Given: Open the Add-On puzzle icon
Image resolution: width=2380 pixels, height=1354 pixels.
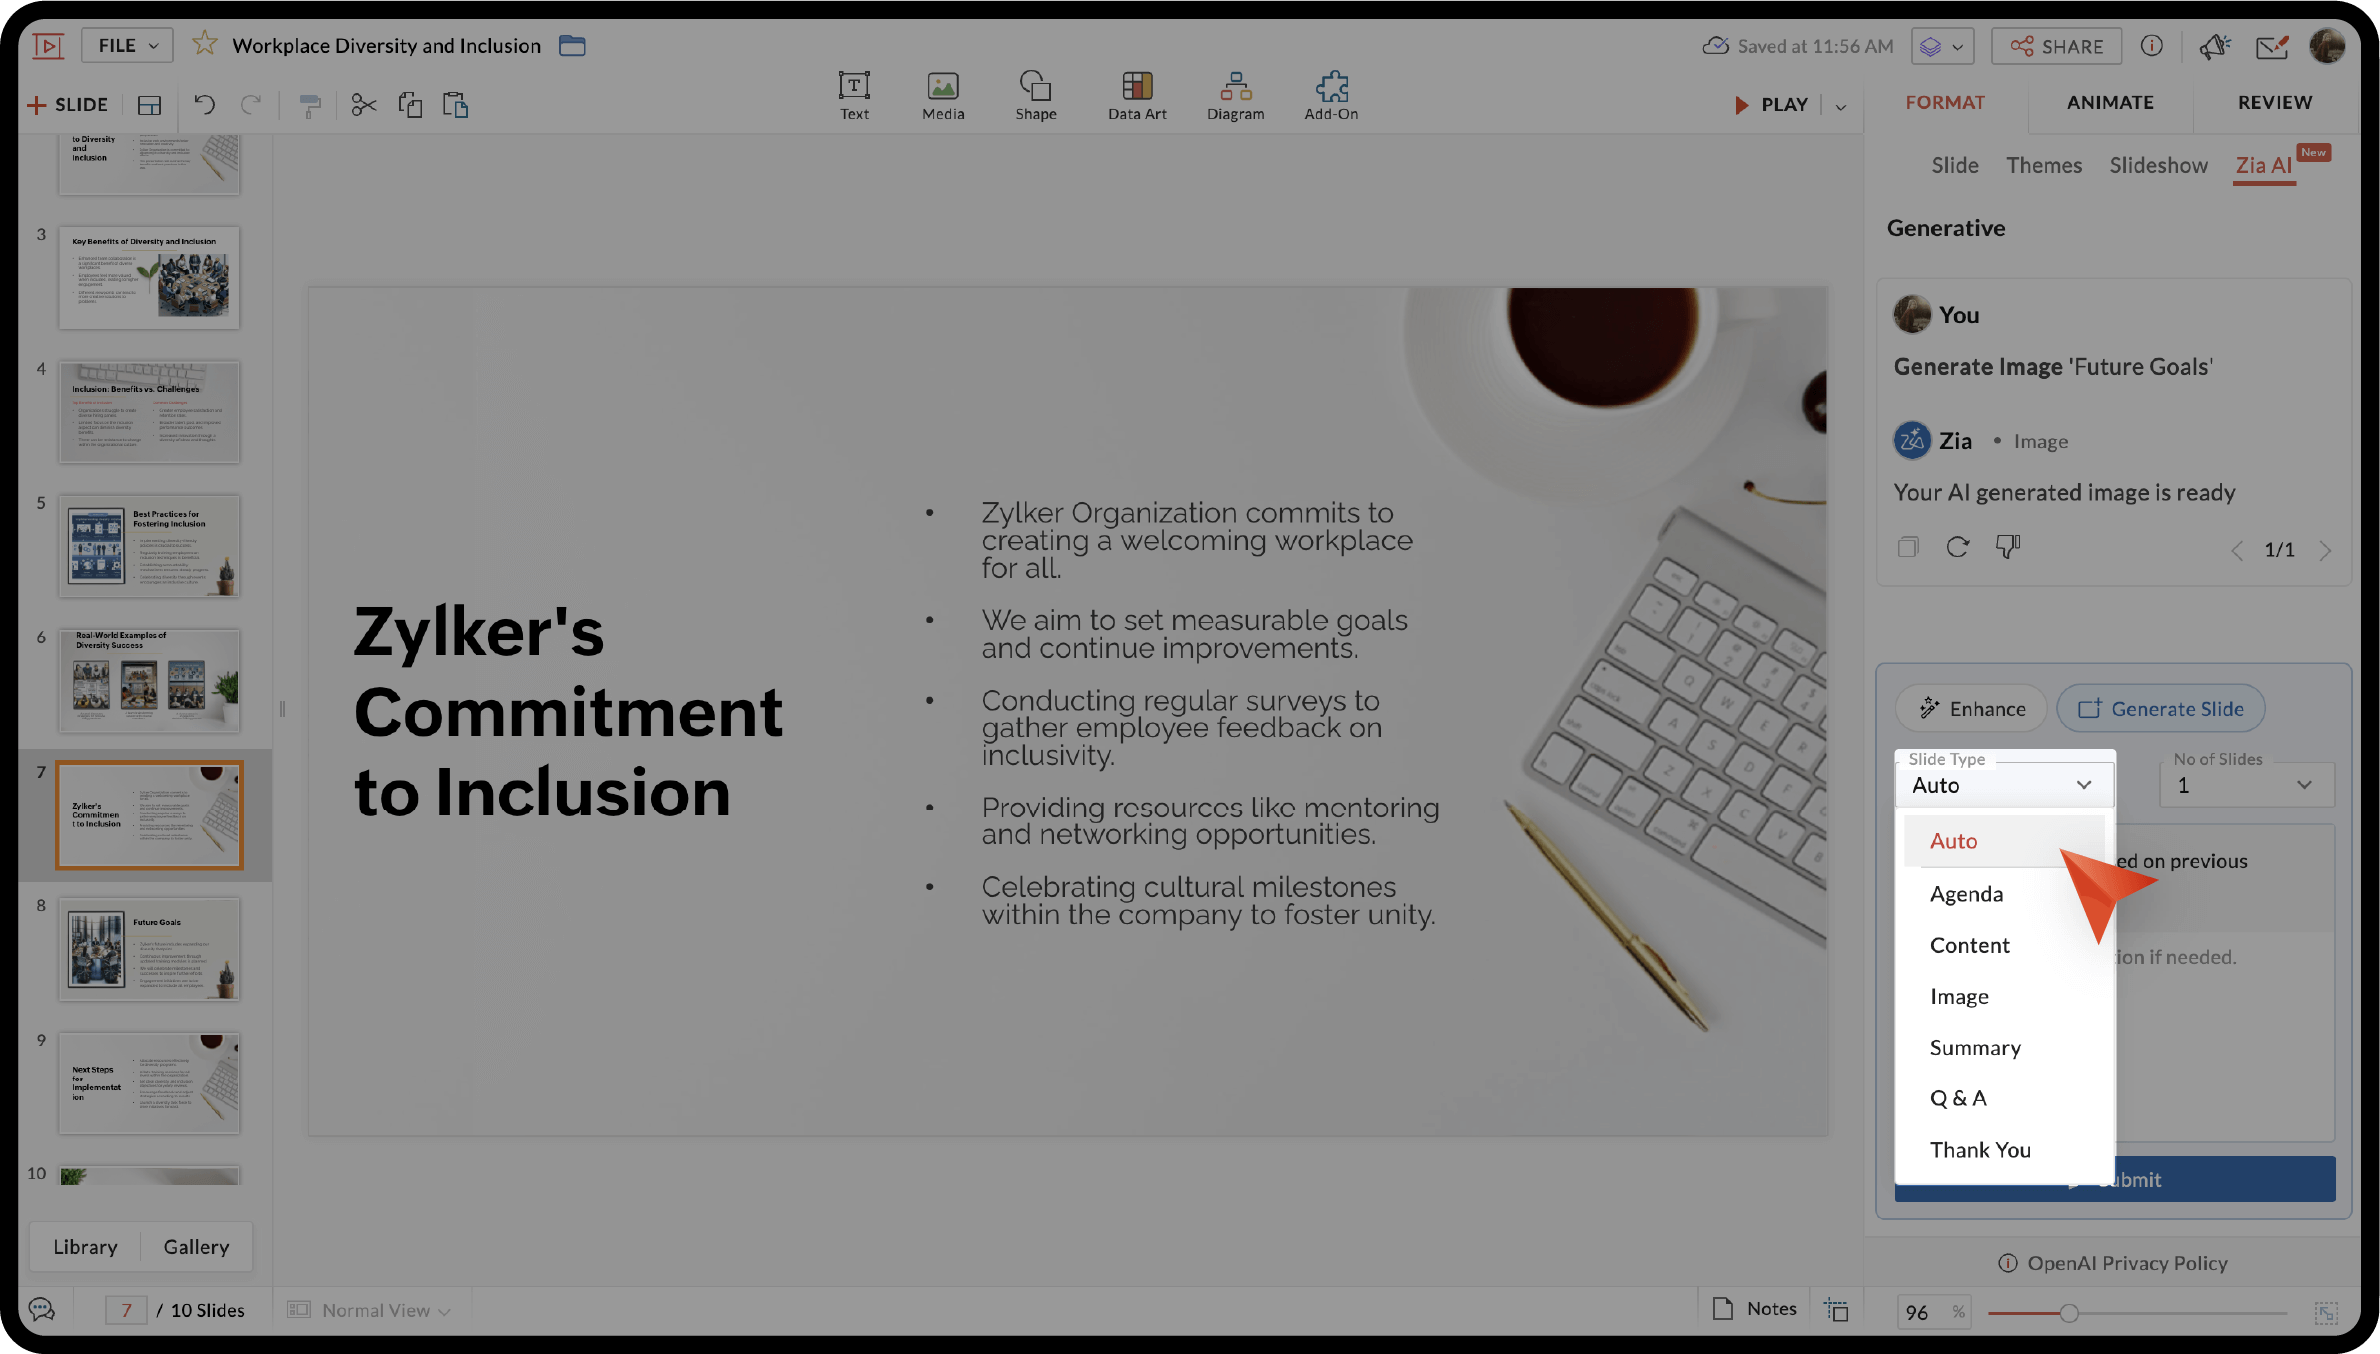Looking at the screenshot, I should pyautogui.click(x=1331, y=95).
